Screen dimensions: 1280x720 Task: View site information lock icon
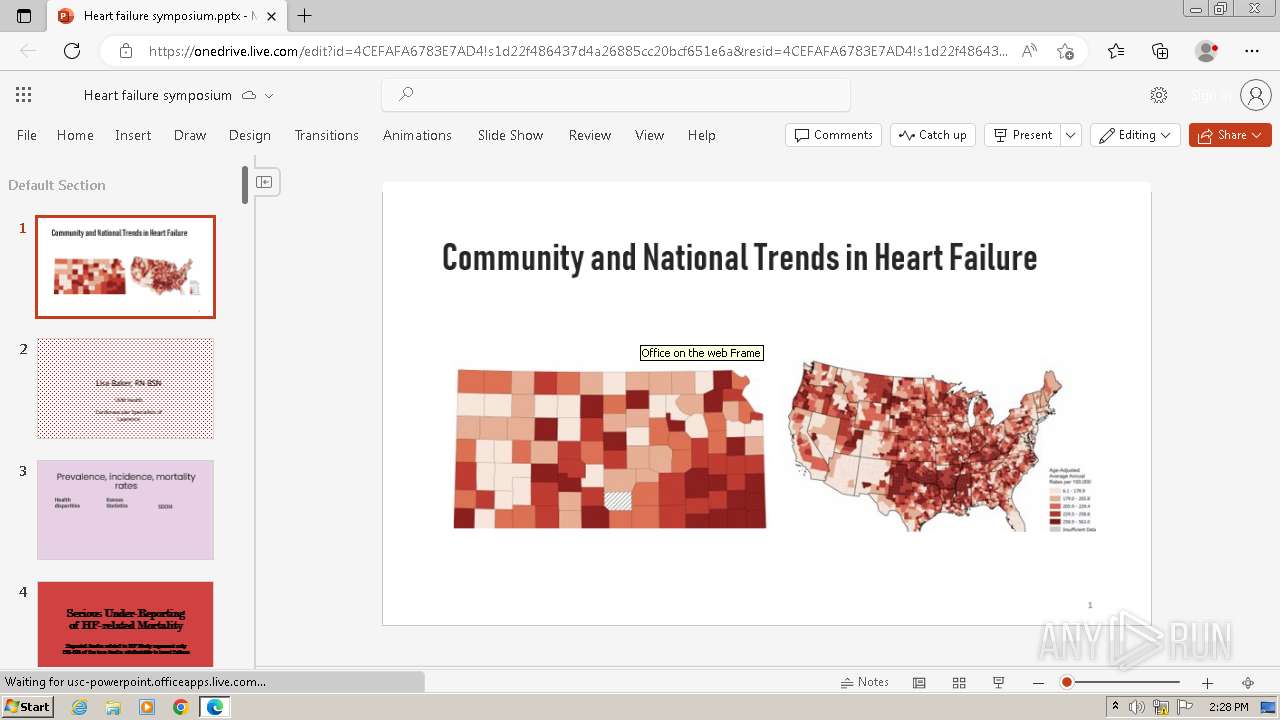point(125,51)
